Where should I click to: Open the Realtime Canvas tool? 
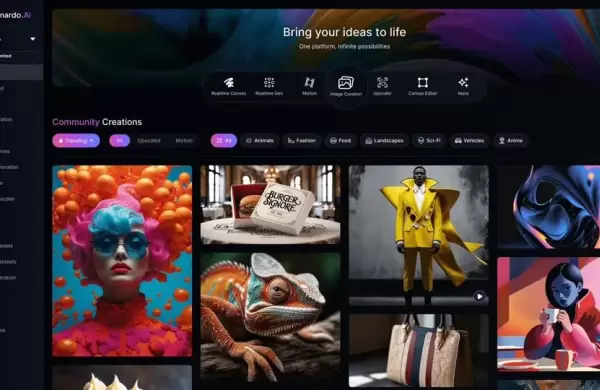pos(228,86)
